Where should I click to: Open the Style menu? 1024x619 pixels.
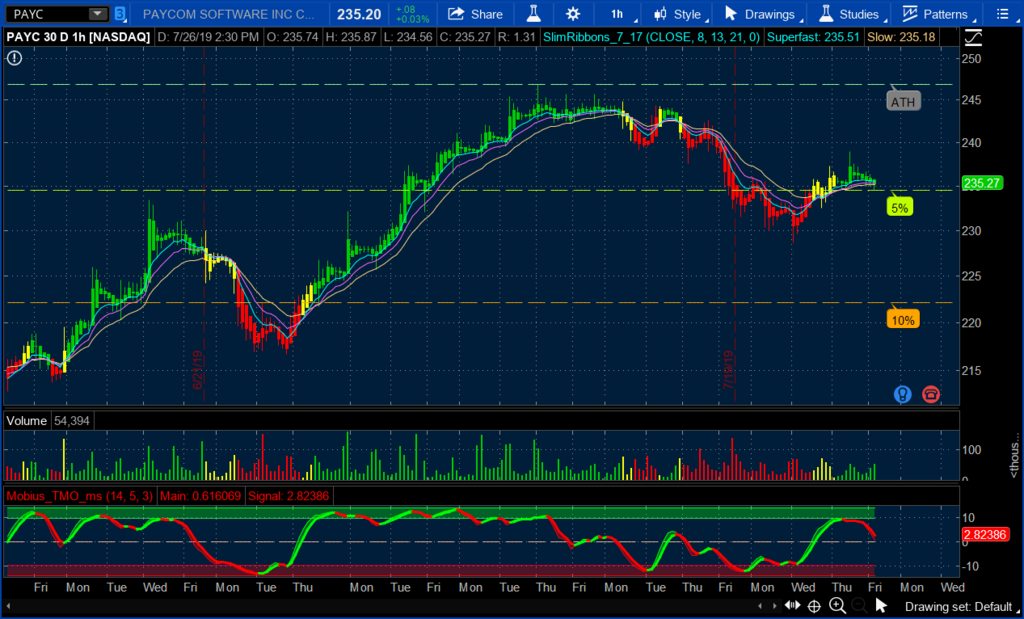678,14
